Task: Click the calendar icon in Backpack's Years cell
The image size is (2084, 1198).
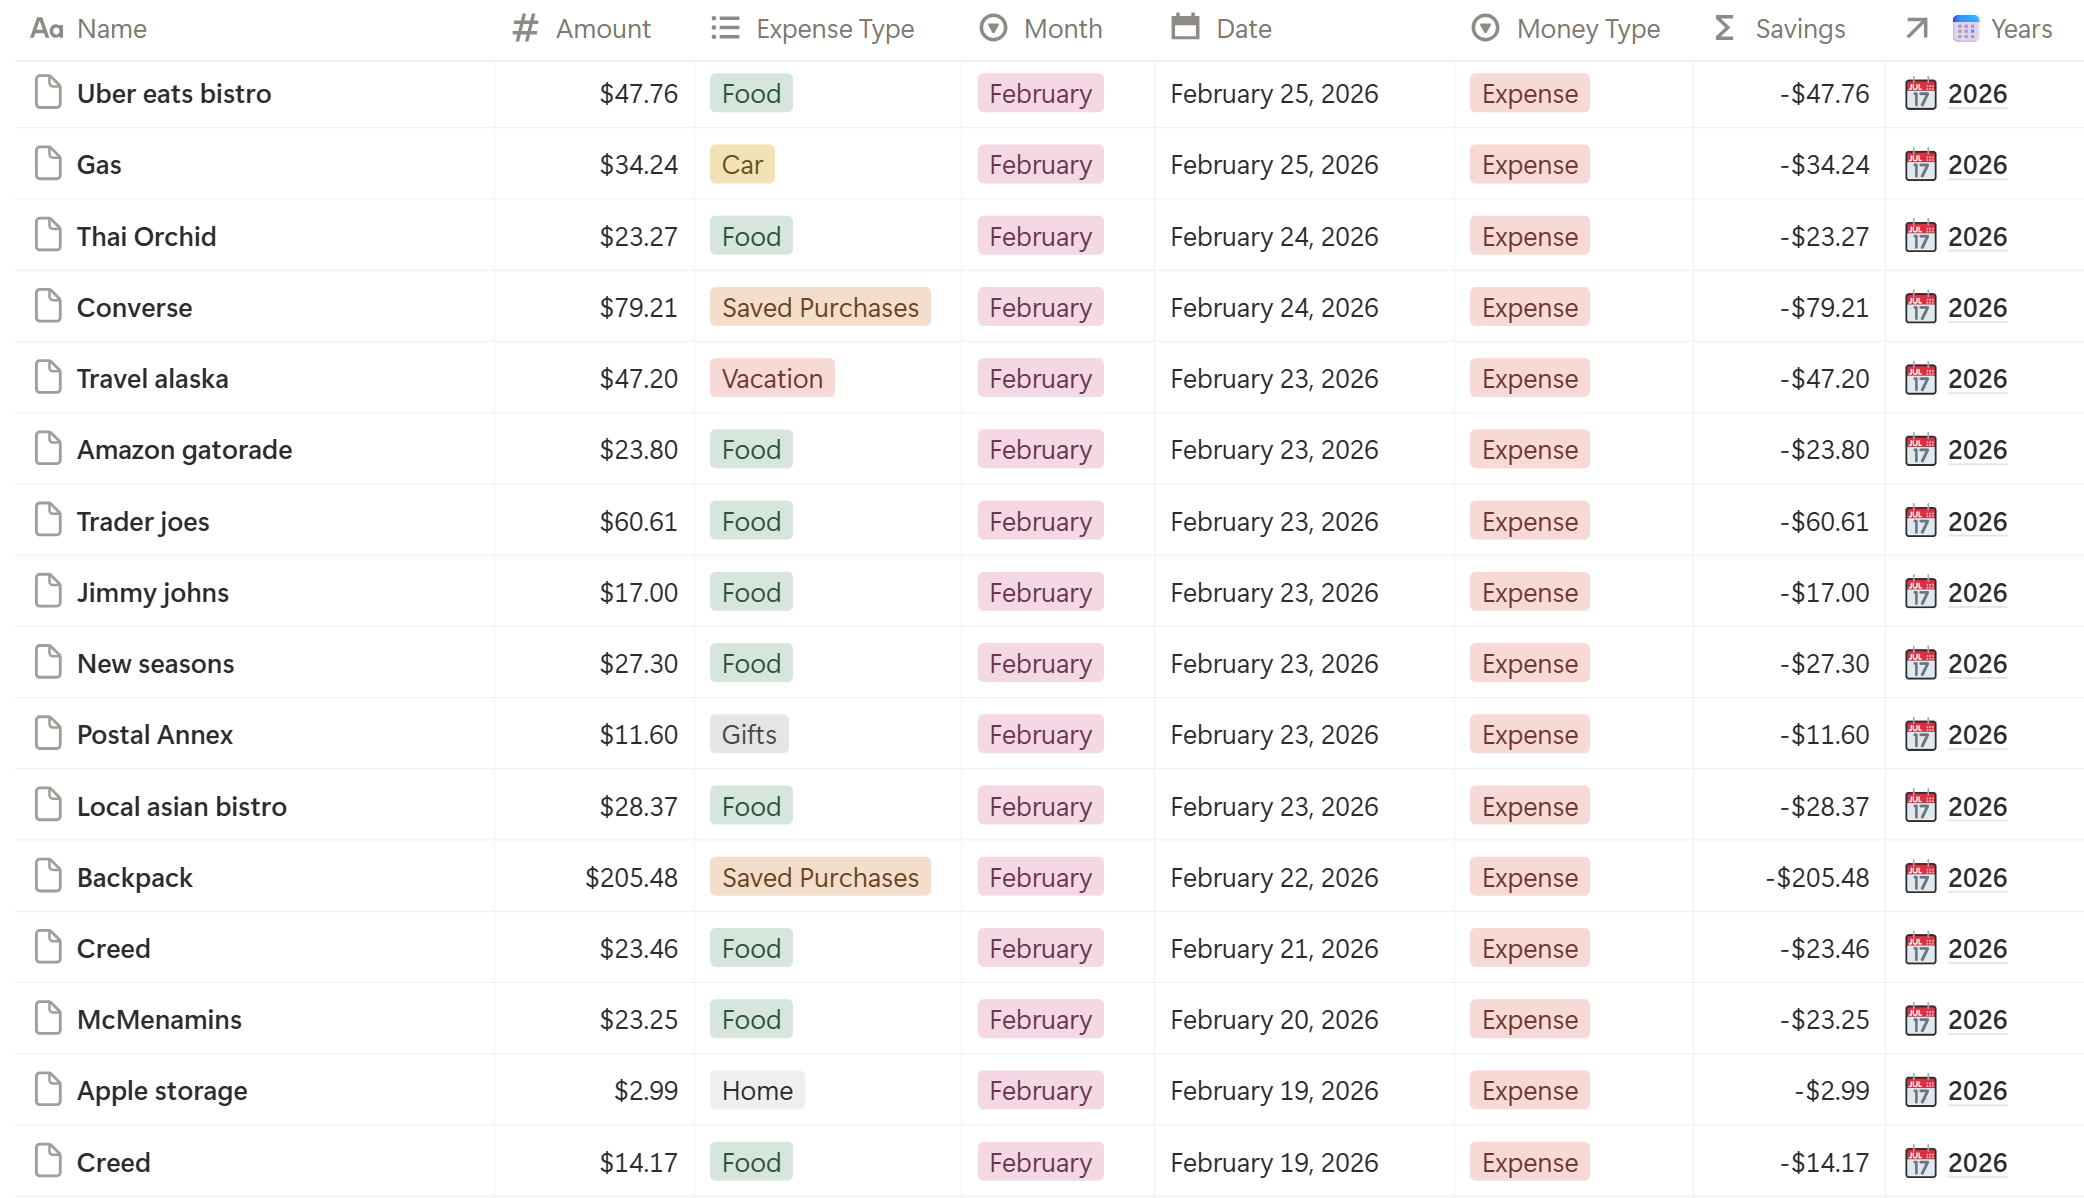Action: point(1919,877)
